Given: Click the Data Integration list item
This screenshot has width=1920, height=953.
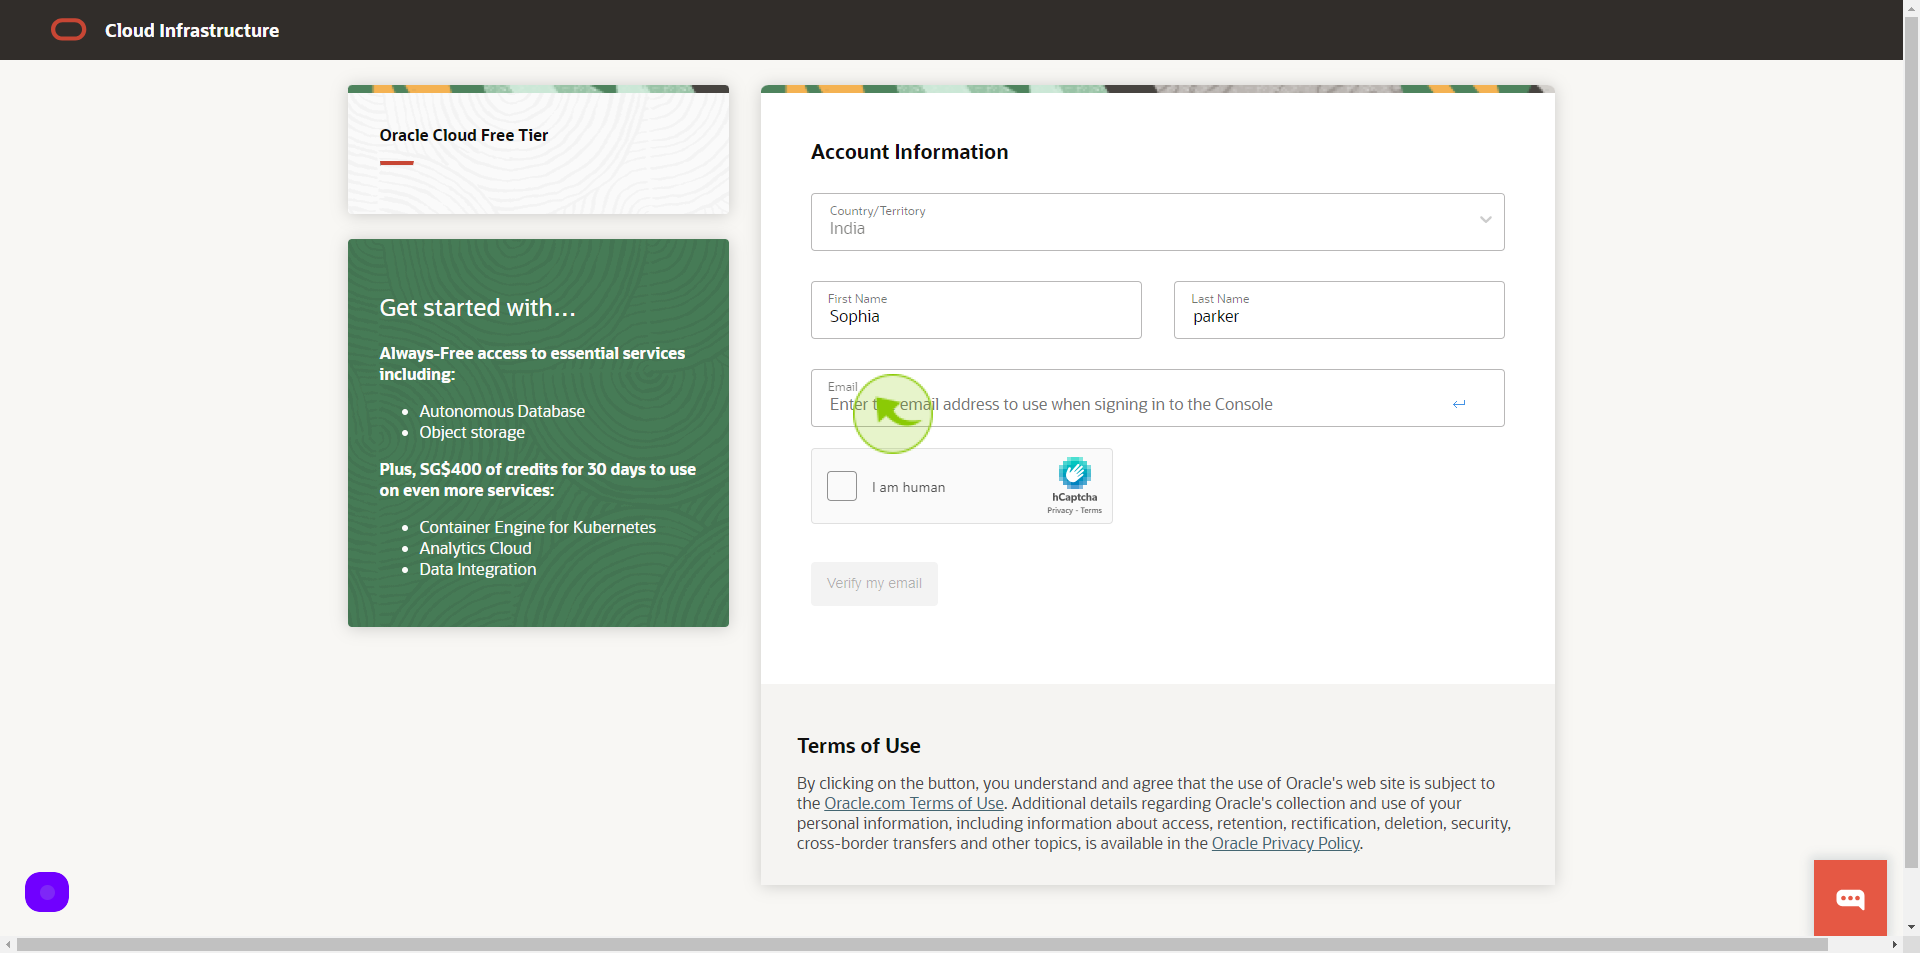Looking at the screenshot, I should pyautogui.click(x=478, y=569).
